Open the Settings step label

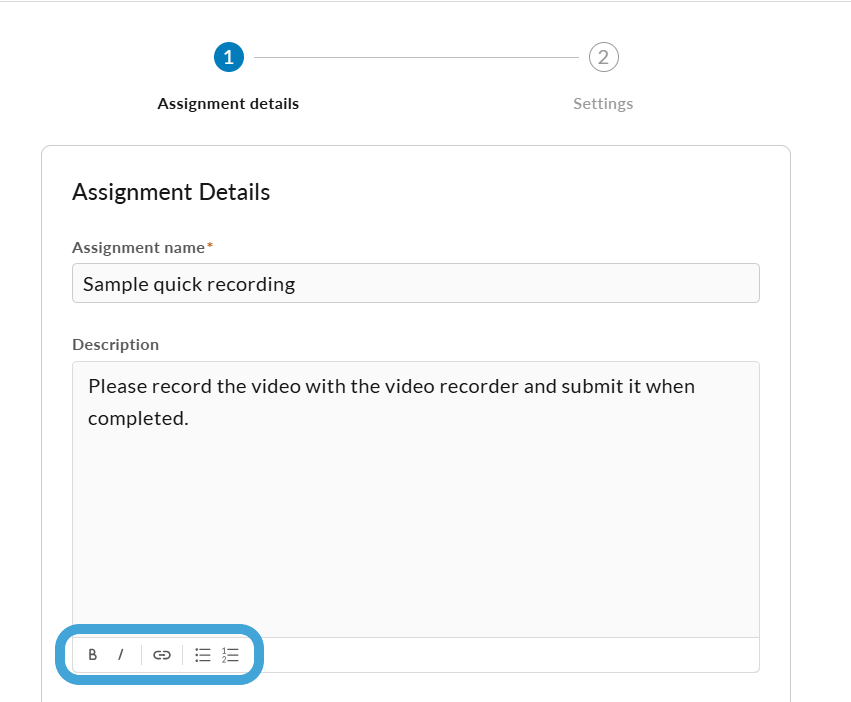pos(603,104)
